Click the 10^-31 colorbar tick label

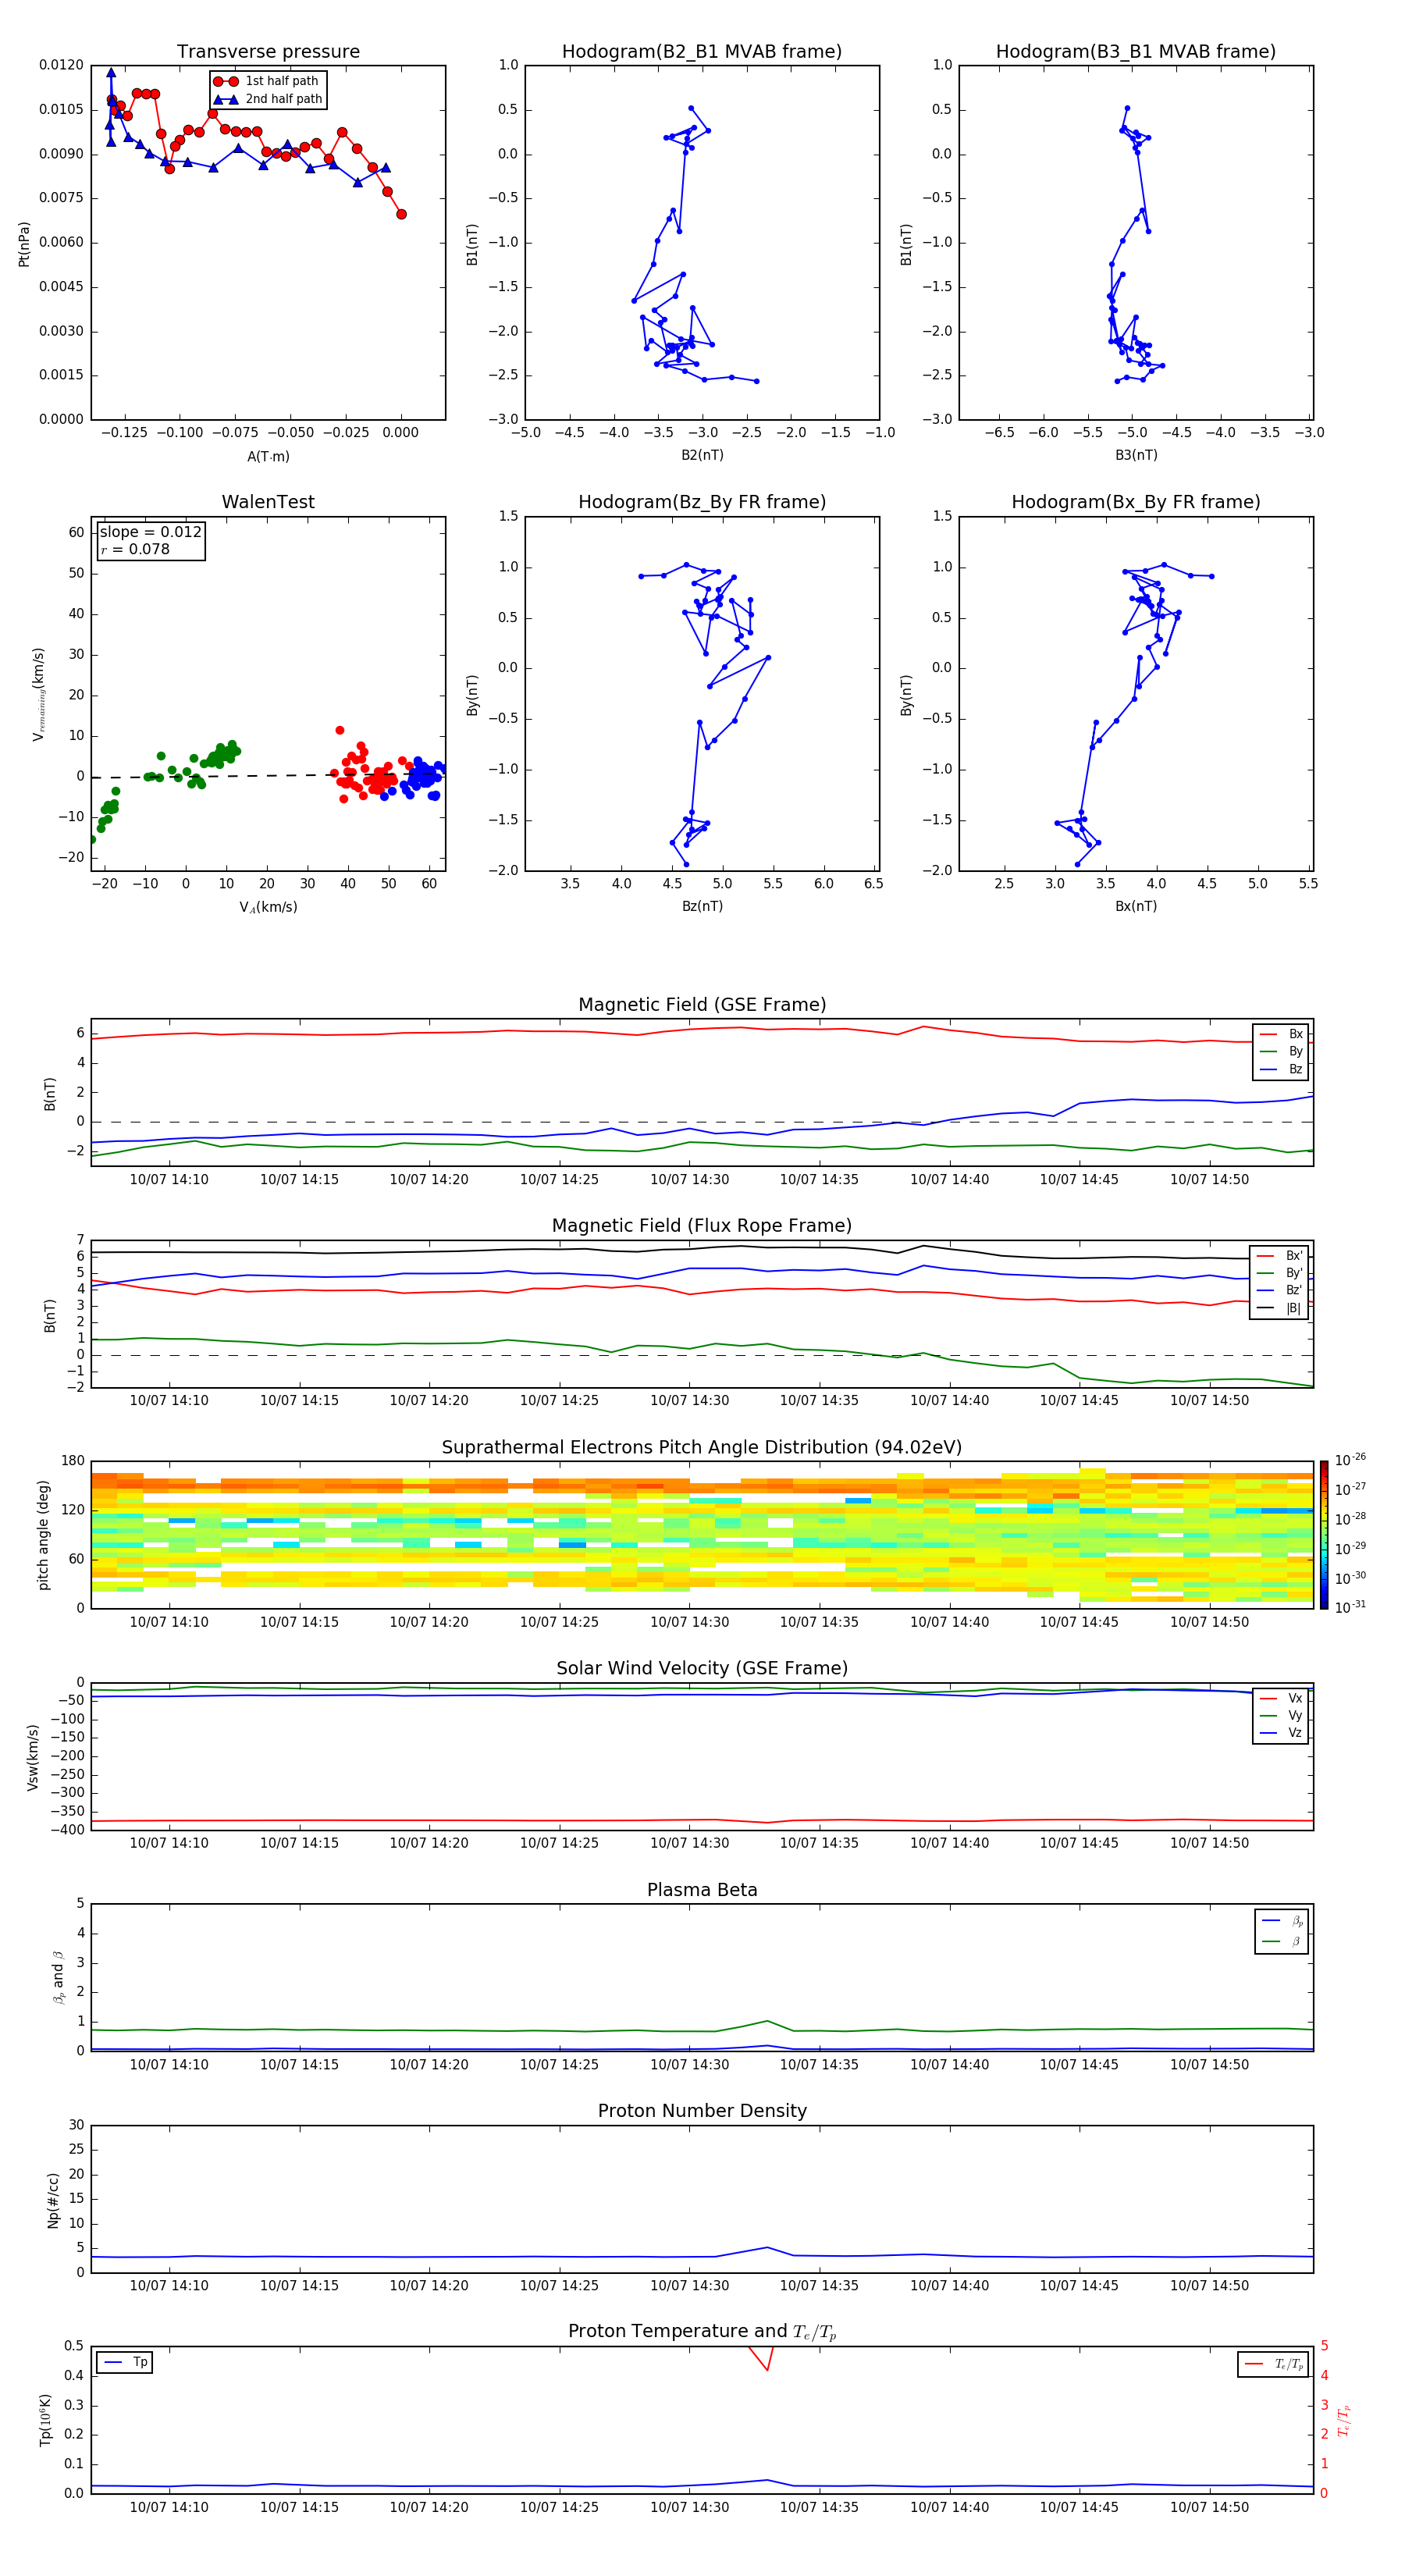pyautogui.click(x=1350, y=1607)
